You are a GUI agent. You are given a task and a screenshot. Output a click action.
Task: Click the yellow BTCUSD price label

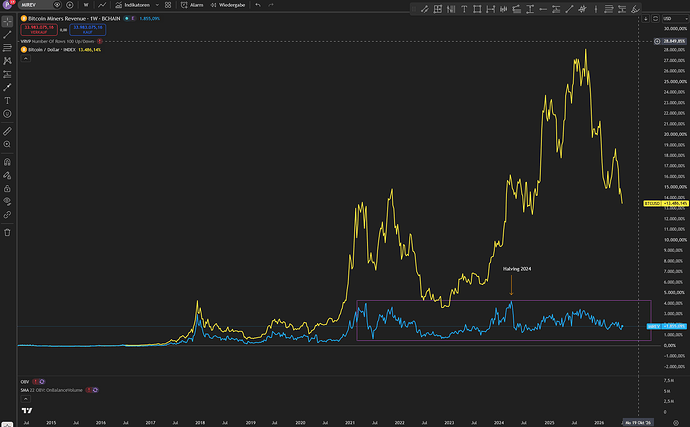(665, 203)
